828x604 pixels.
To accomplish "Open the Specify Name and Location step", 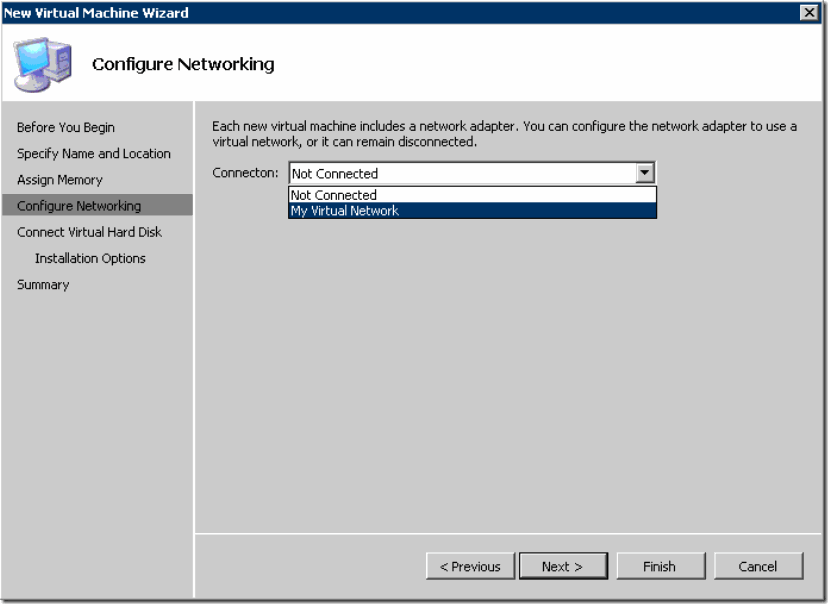I will (x=93, y=154).
